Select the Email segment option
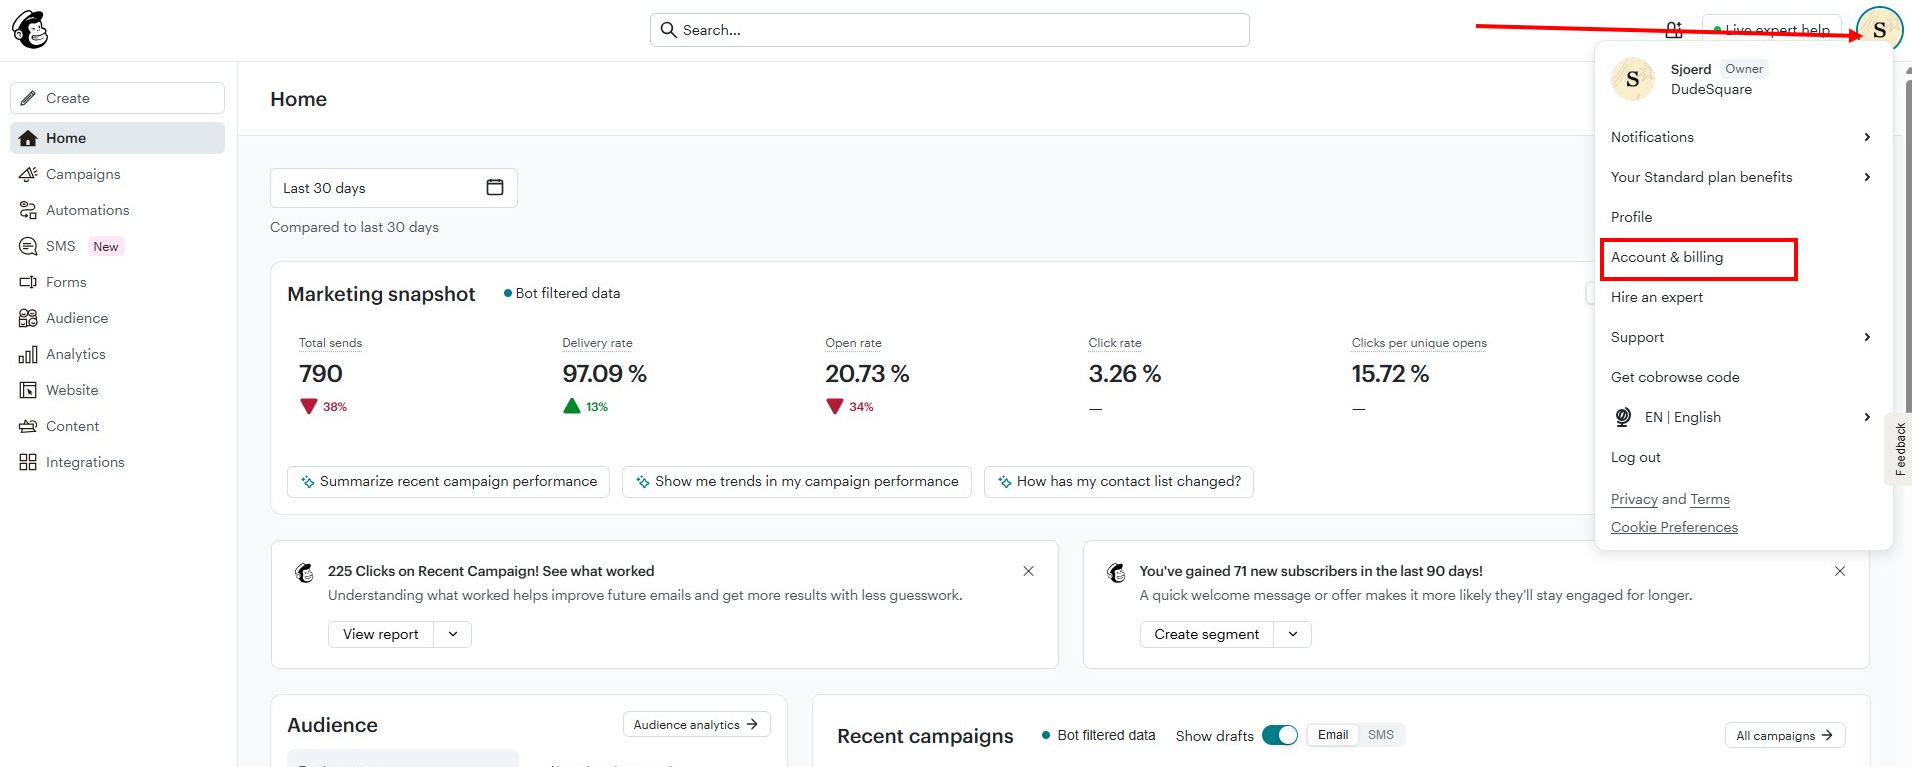Screen dimensions: 1912x767 (x=1333, y=735)
